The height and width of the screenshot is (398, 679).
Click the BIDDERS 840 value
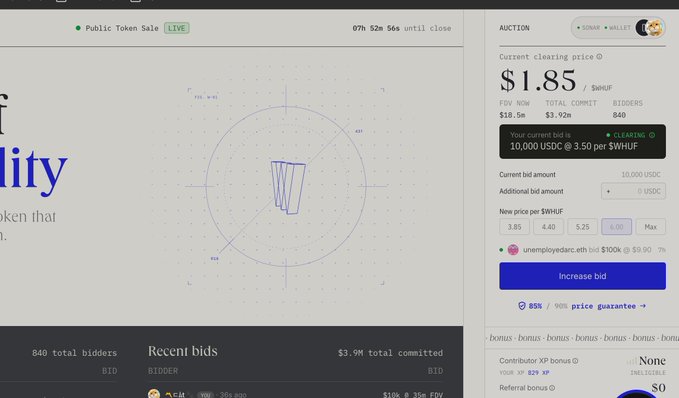(619, 115)
